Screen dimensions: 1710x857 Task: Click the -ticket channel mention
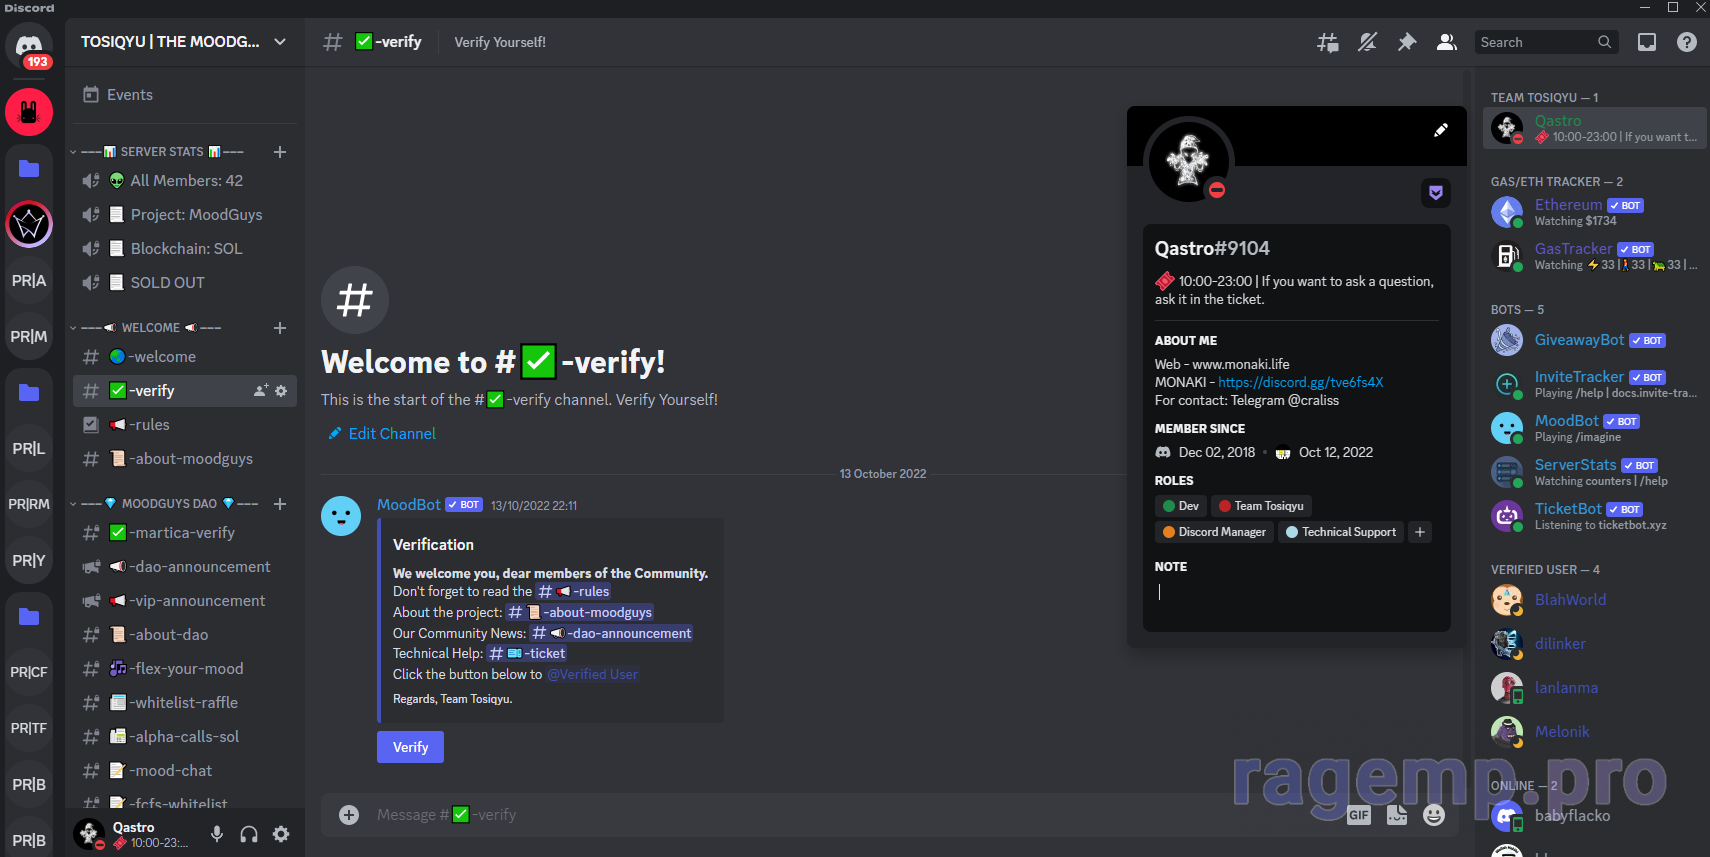(x=527, y=653)
